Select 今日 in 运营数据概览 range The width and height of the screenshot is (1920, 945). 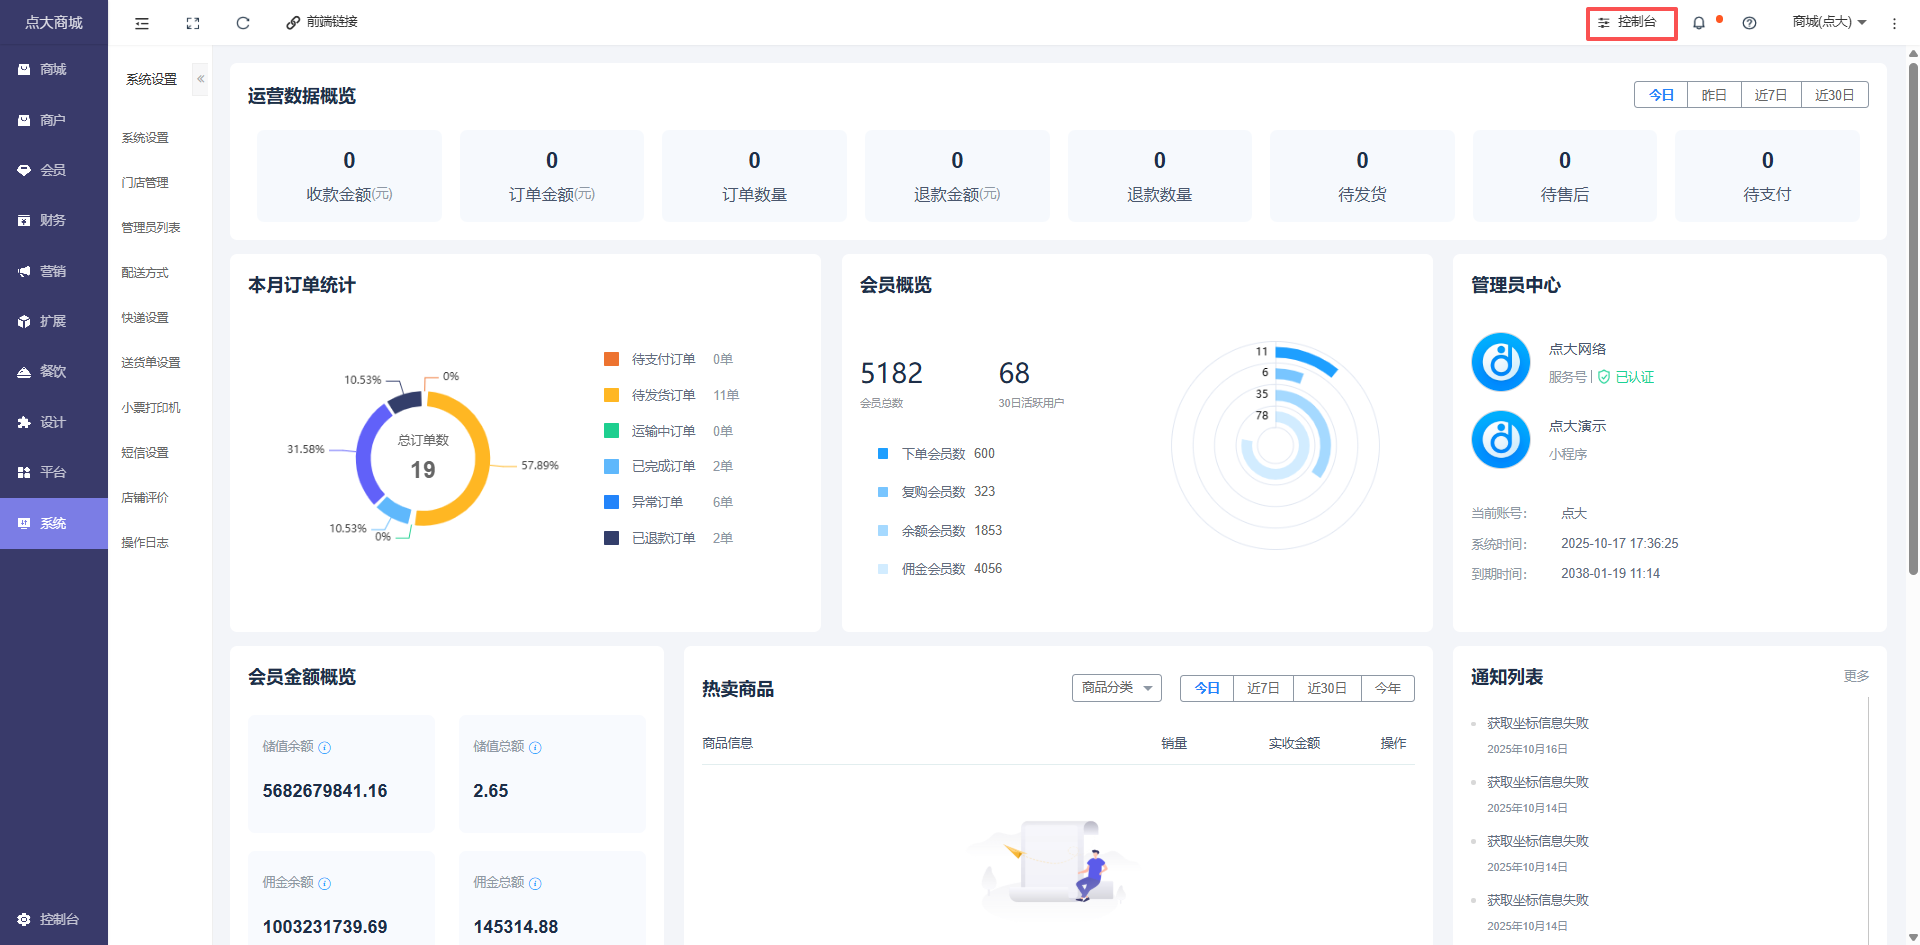pos(1661,95)
